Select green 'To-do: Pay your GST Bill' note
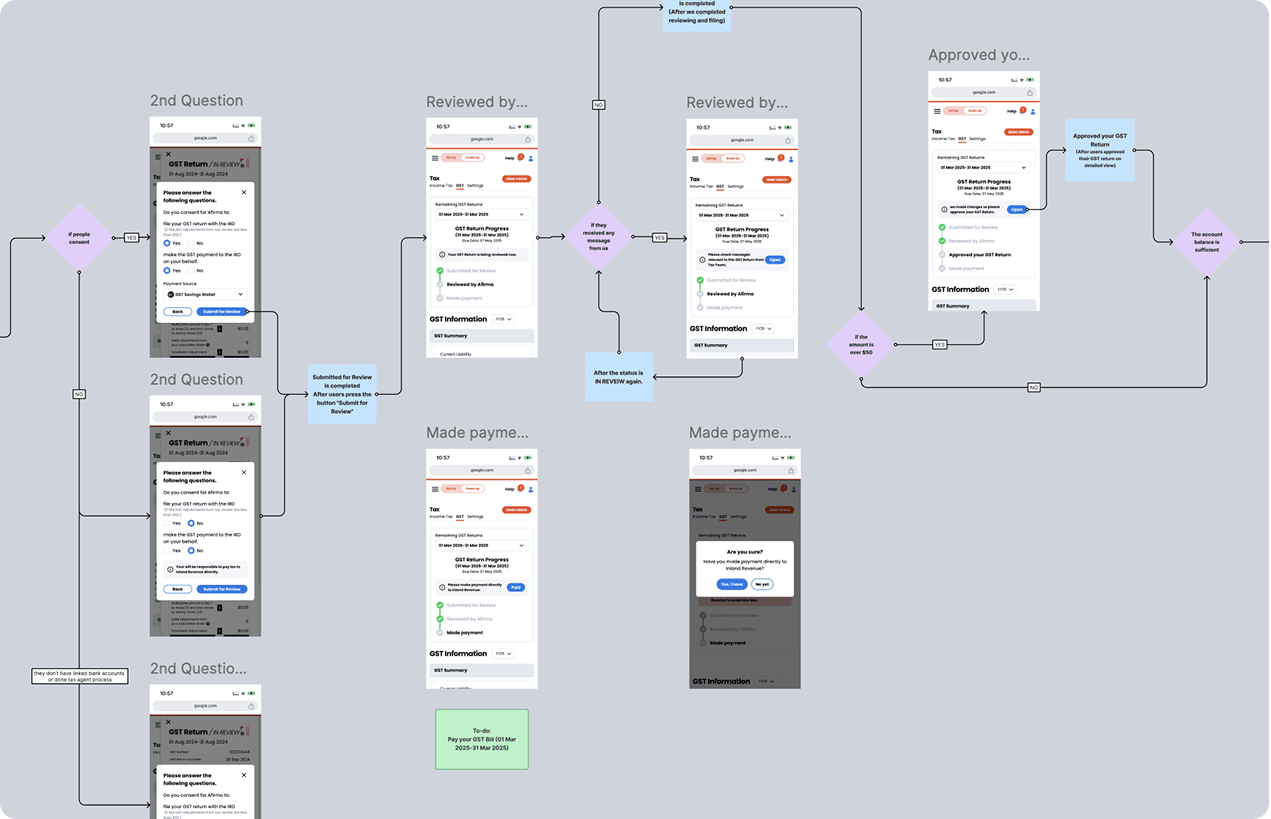Viewport: 1271px width, 819px height. coord(482,739)
